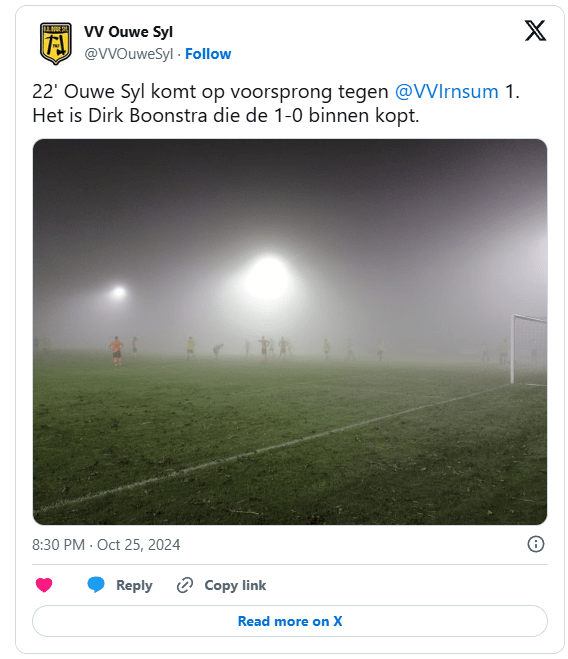The width and height of the screenshot is (568, 659).
Task: Click the Reply text button
Action: coord(134,585)
